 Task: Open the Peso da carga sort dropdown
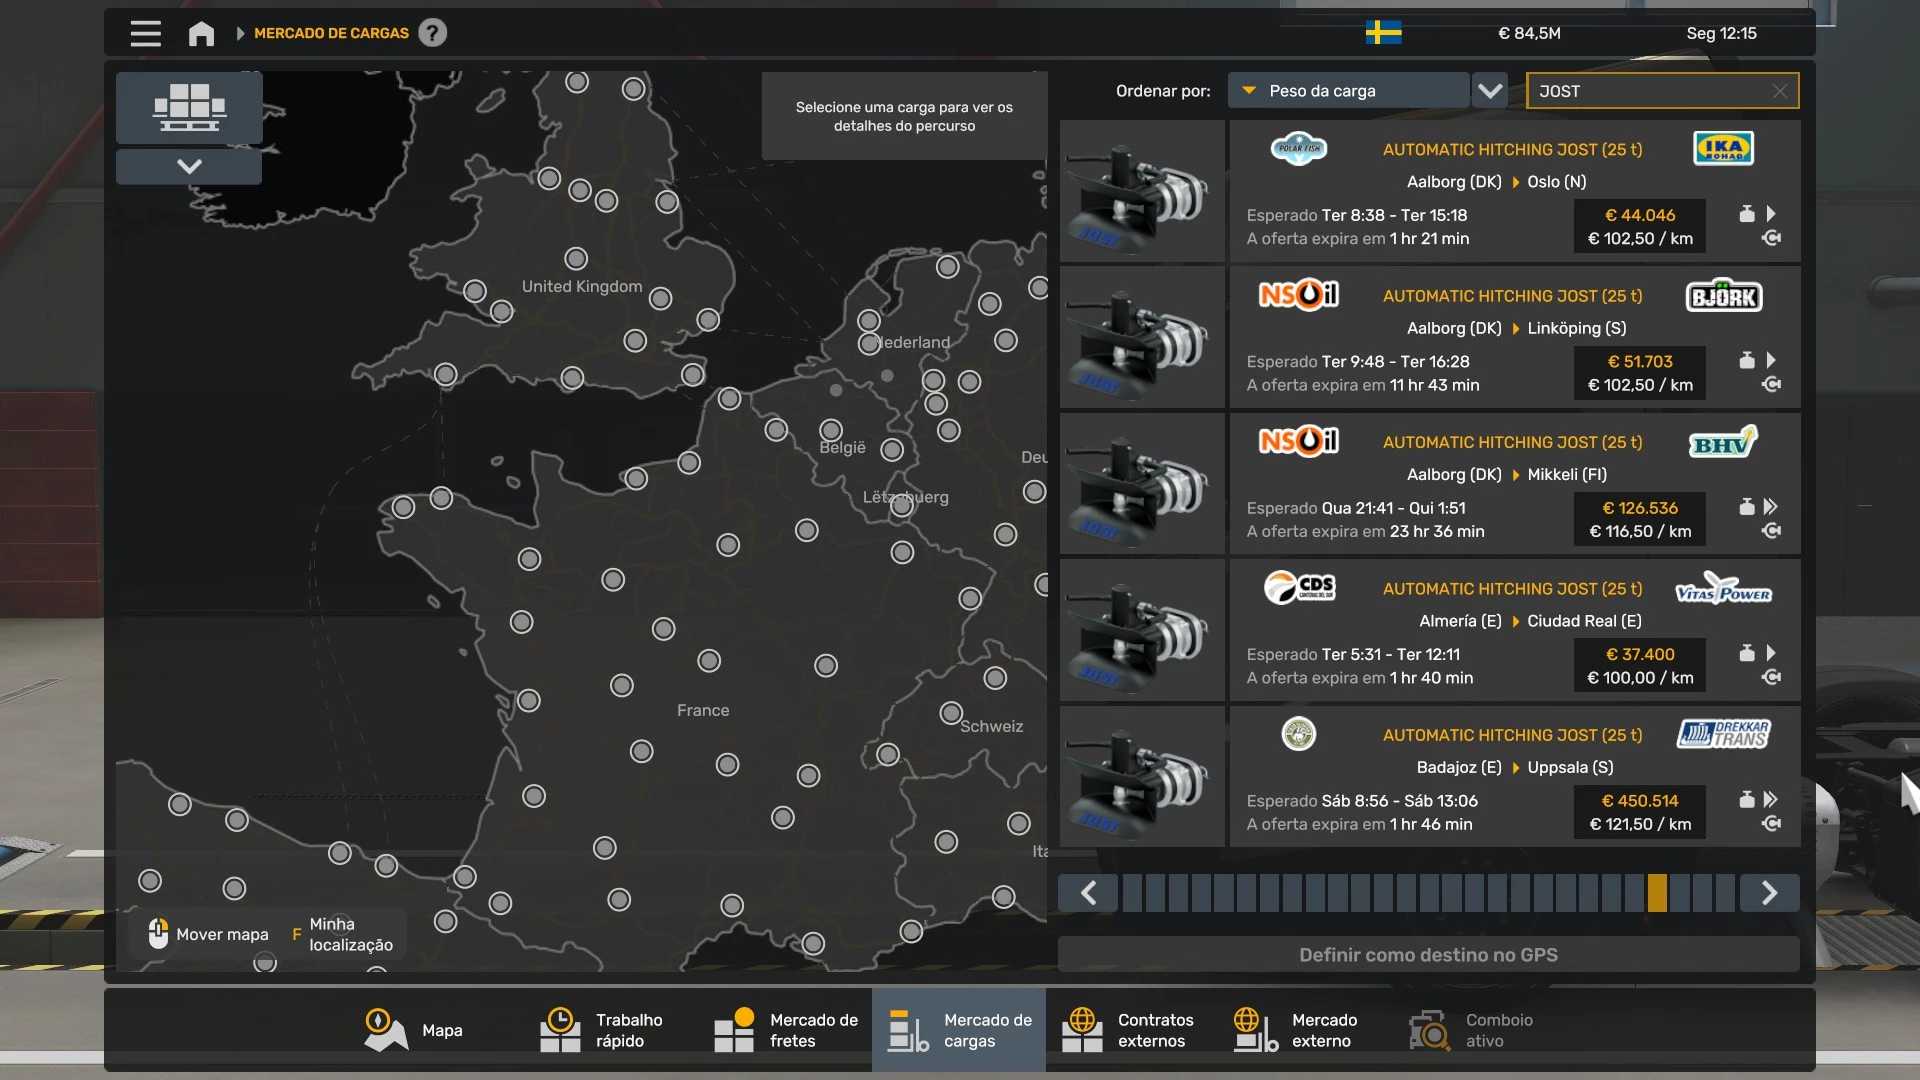tap(1348, 91)
